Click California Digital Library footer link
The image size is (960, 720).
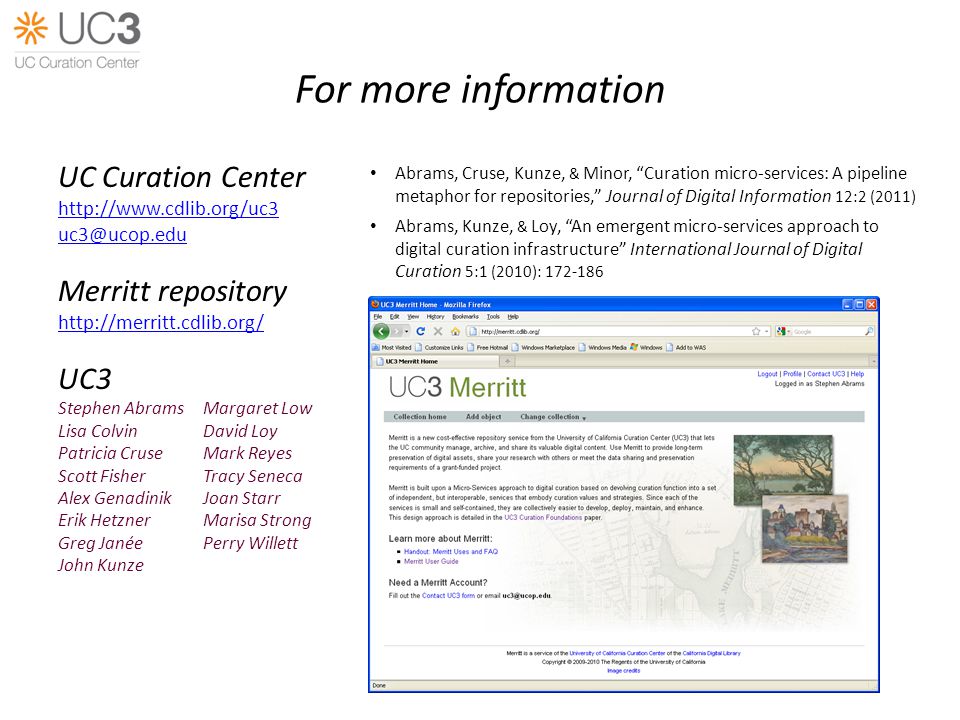pos(711,653)
